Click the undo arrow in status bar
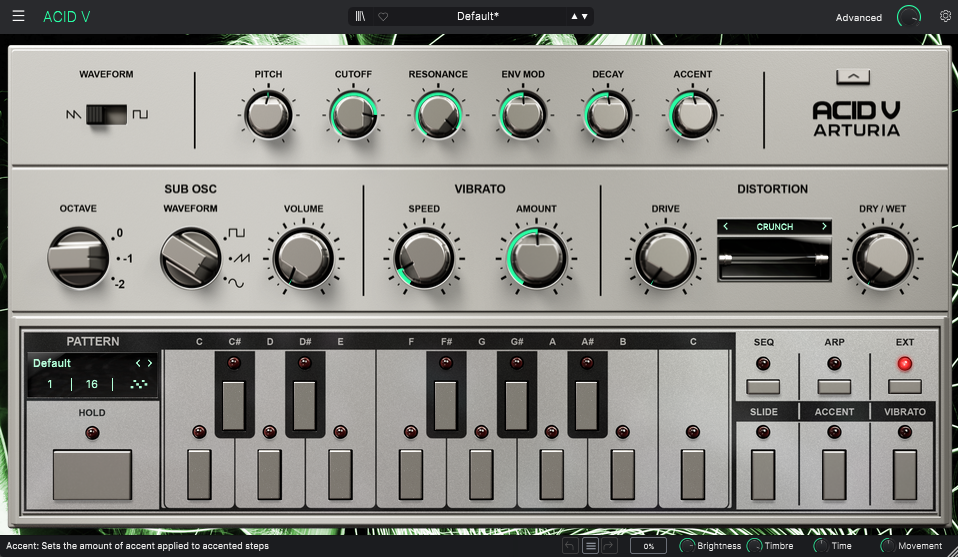 click(x=569, y=545)
